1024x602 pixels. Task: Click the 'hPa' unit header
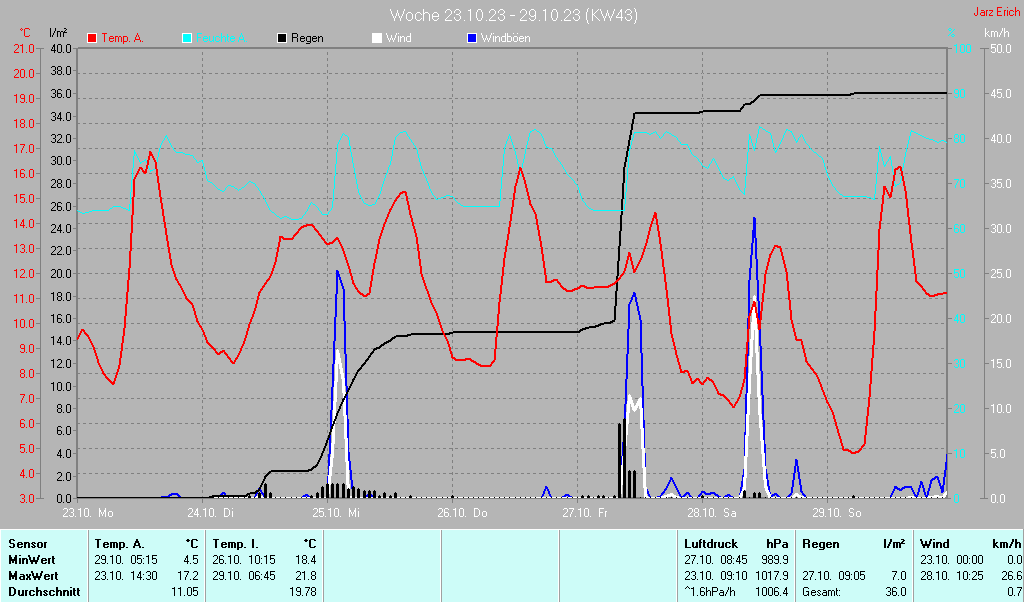[x=776, y=544]
